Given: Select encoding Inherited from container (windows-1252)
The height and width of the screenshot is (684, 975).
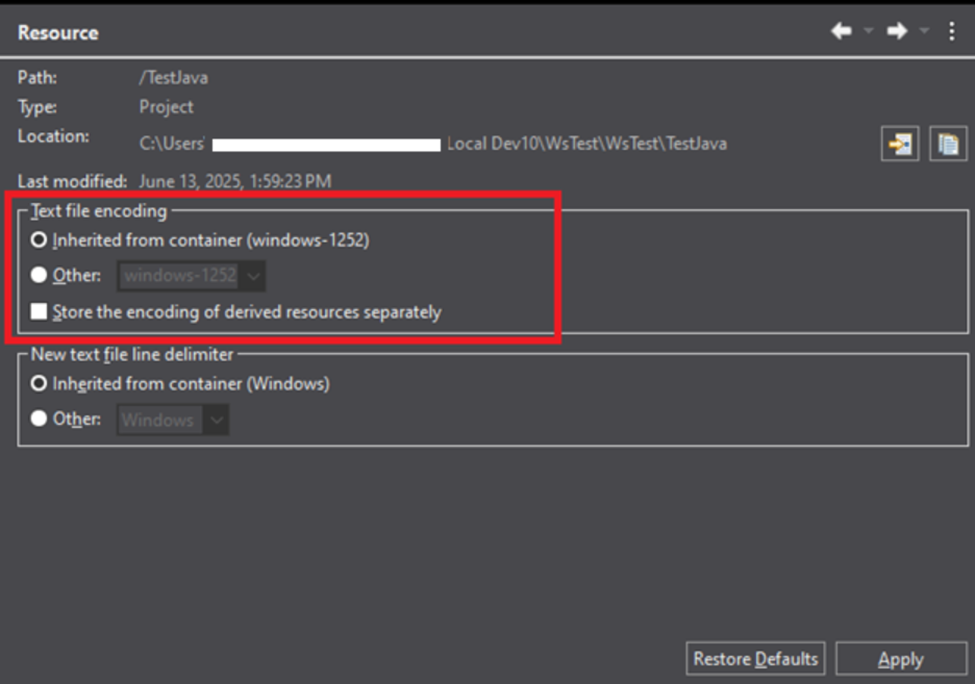Looking at the screenshot, I should 39,240.
